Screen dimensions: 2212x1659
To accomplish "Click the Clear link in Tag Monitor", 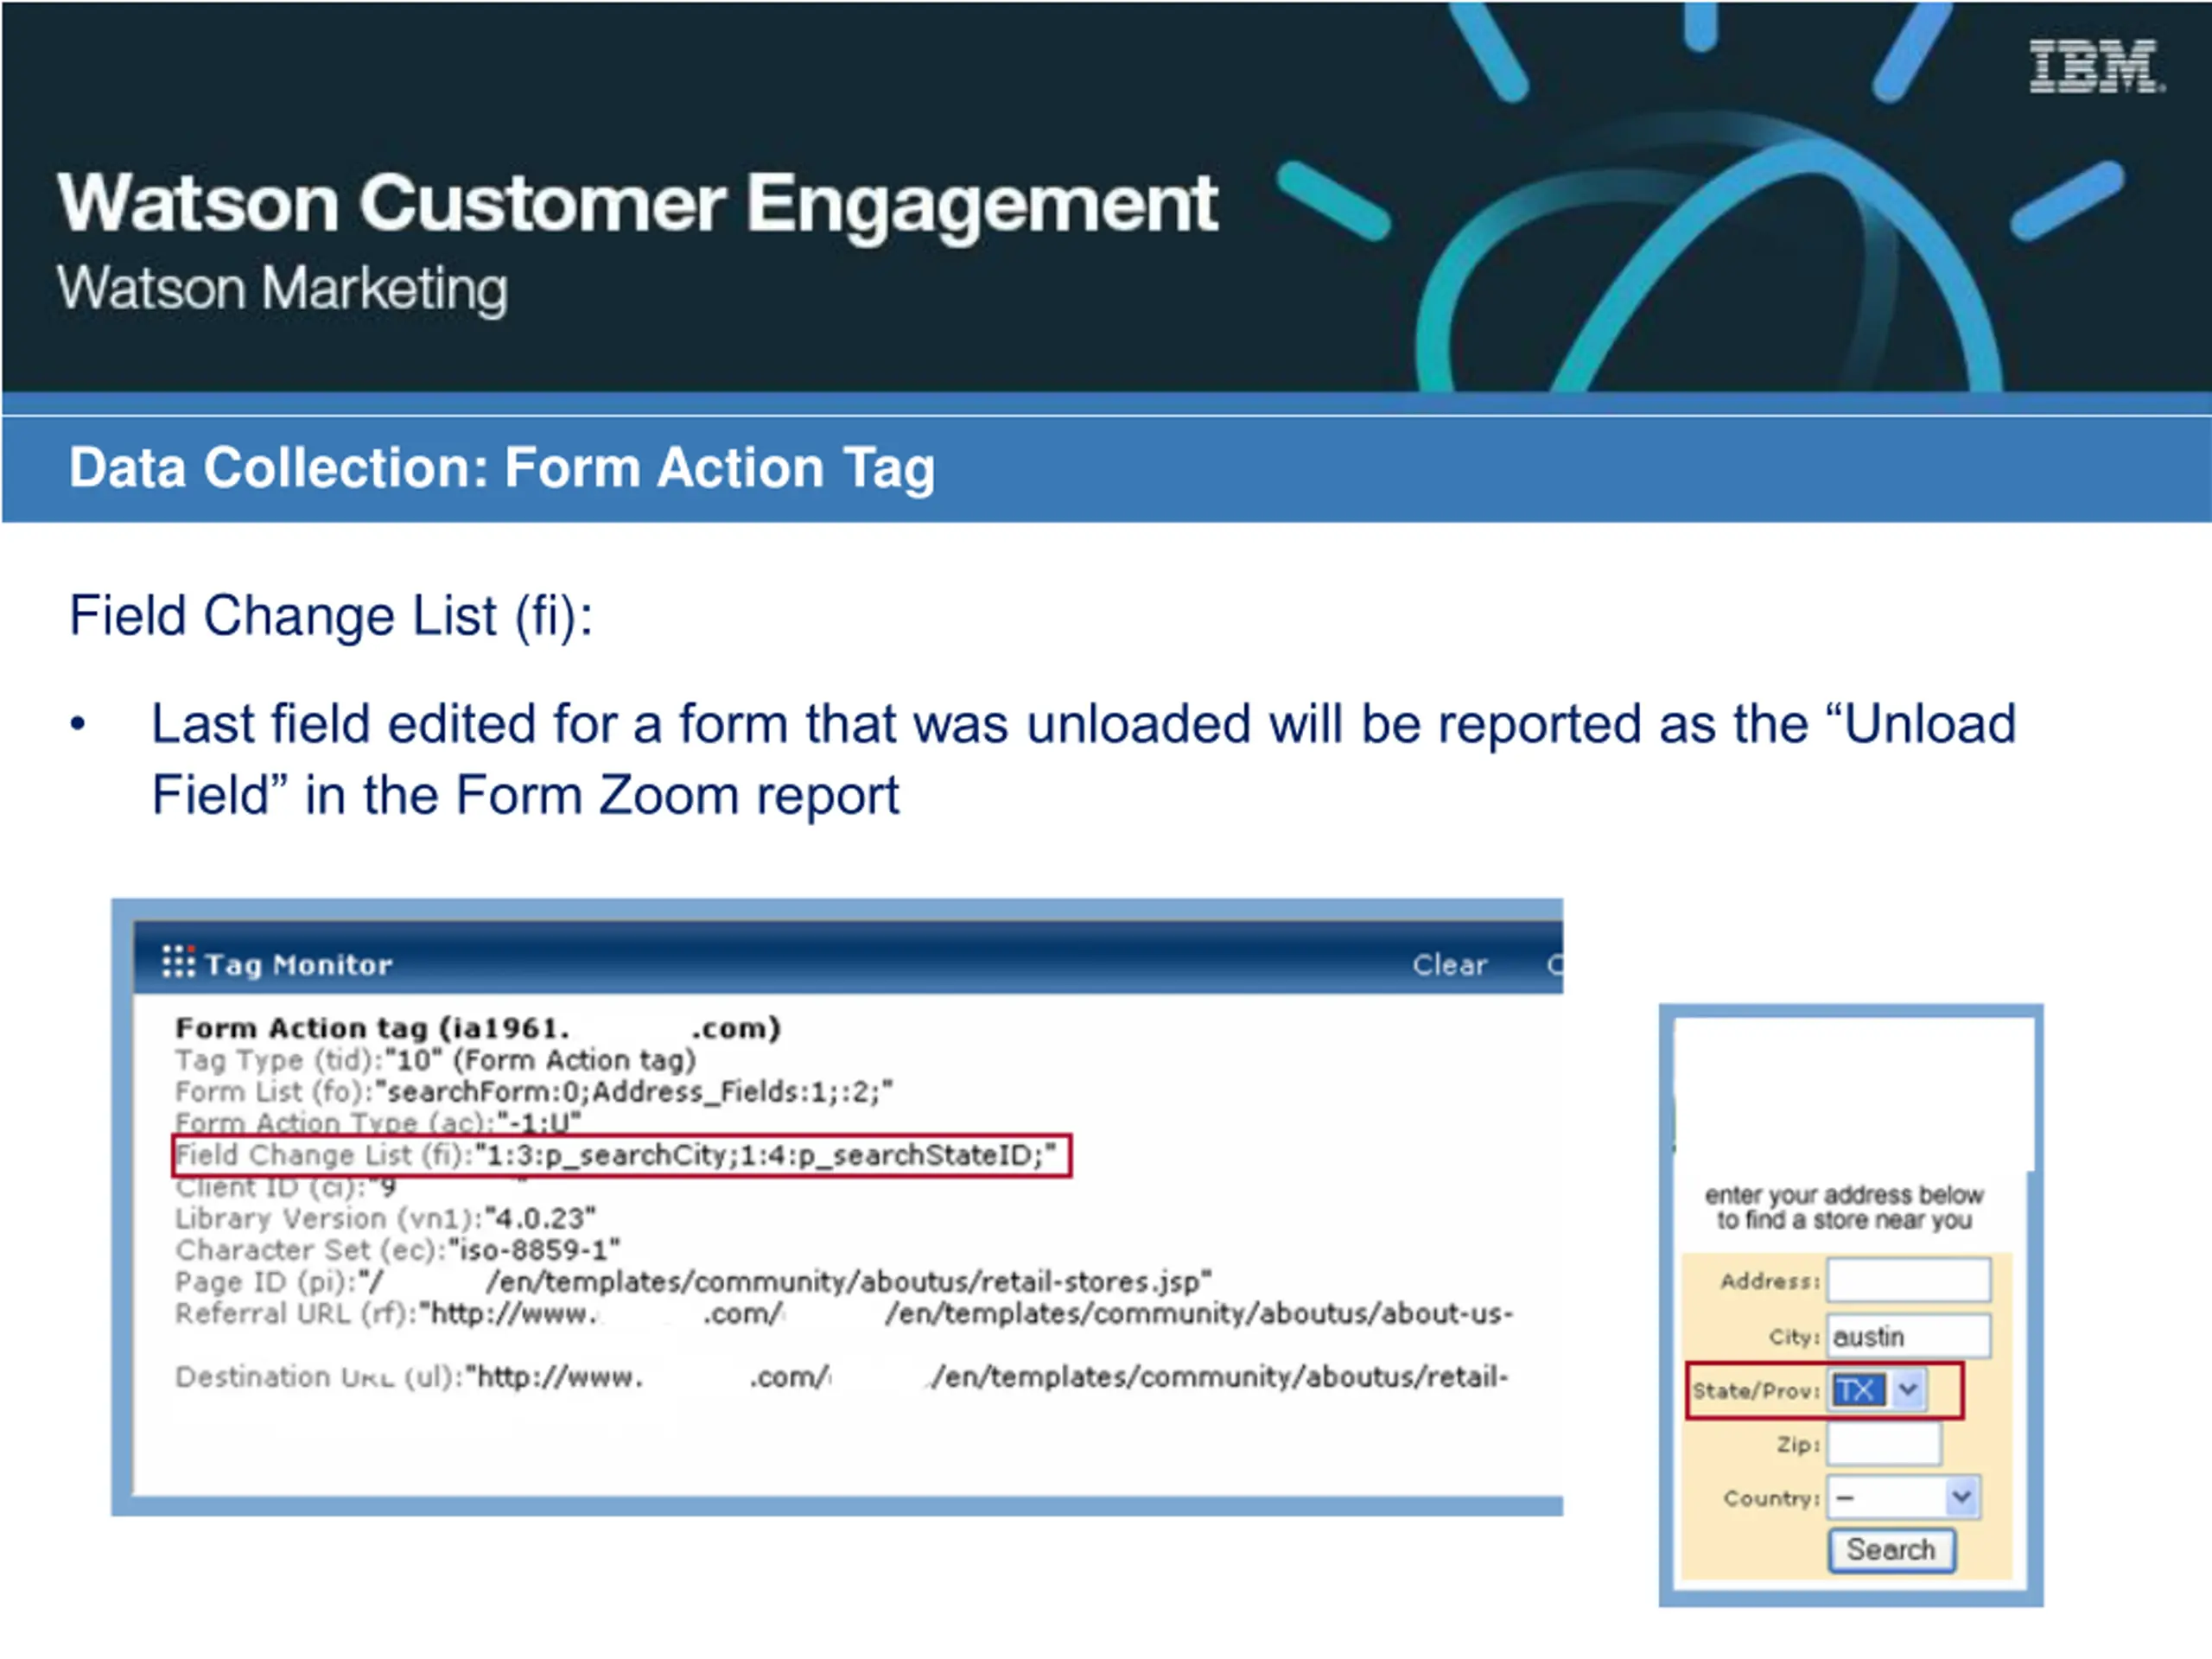I will click(1449, 965).
